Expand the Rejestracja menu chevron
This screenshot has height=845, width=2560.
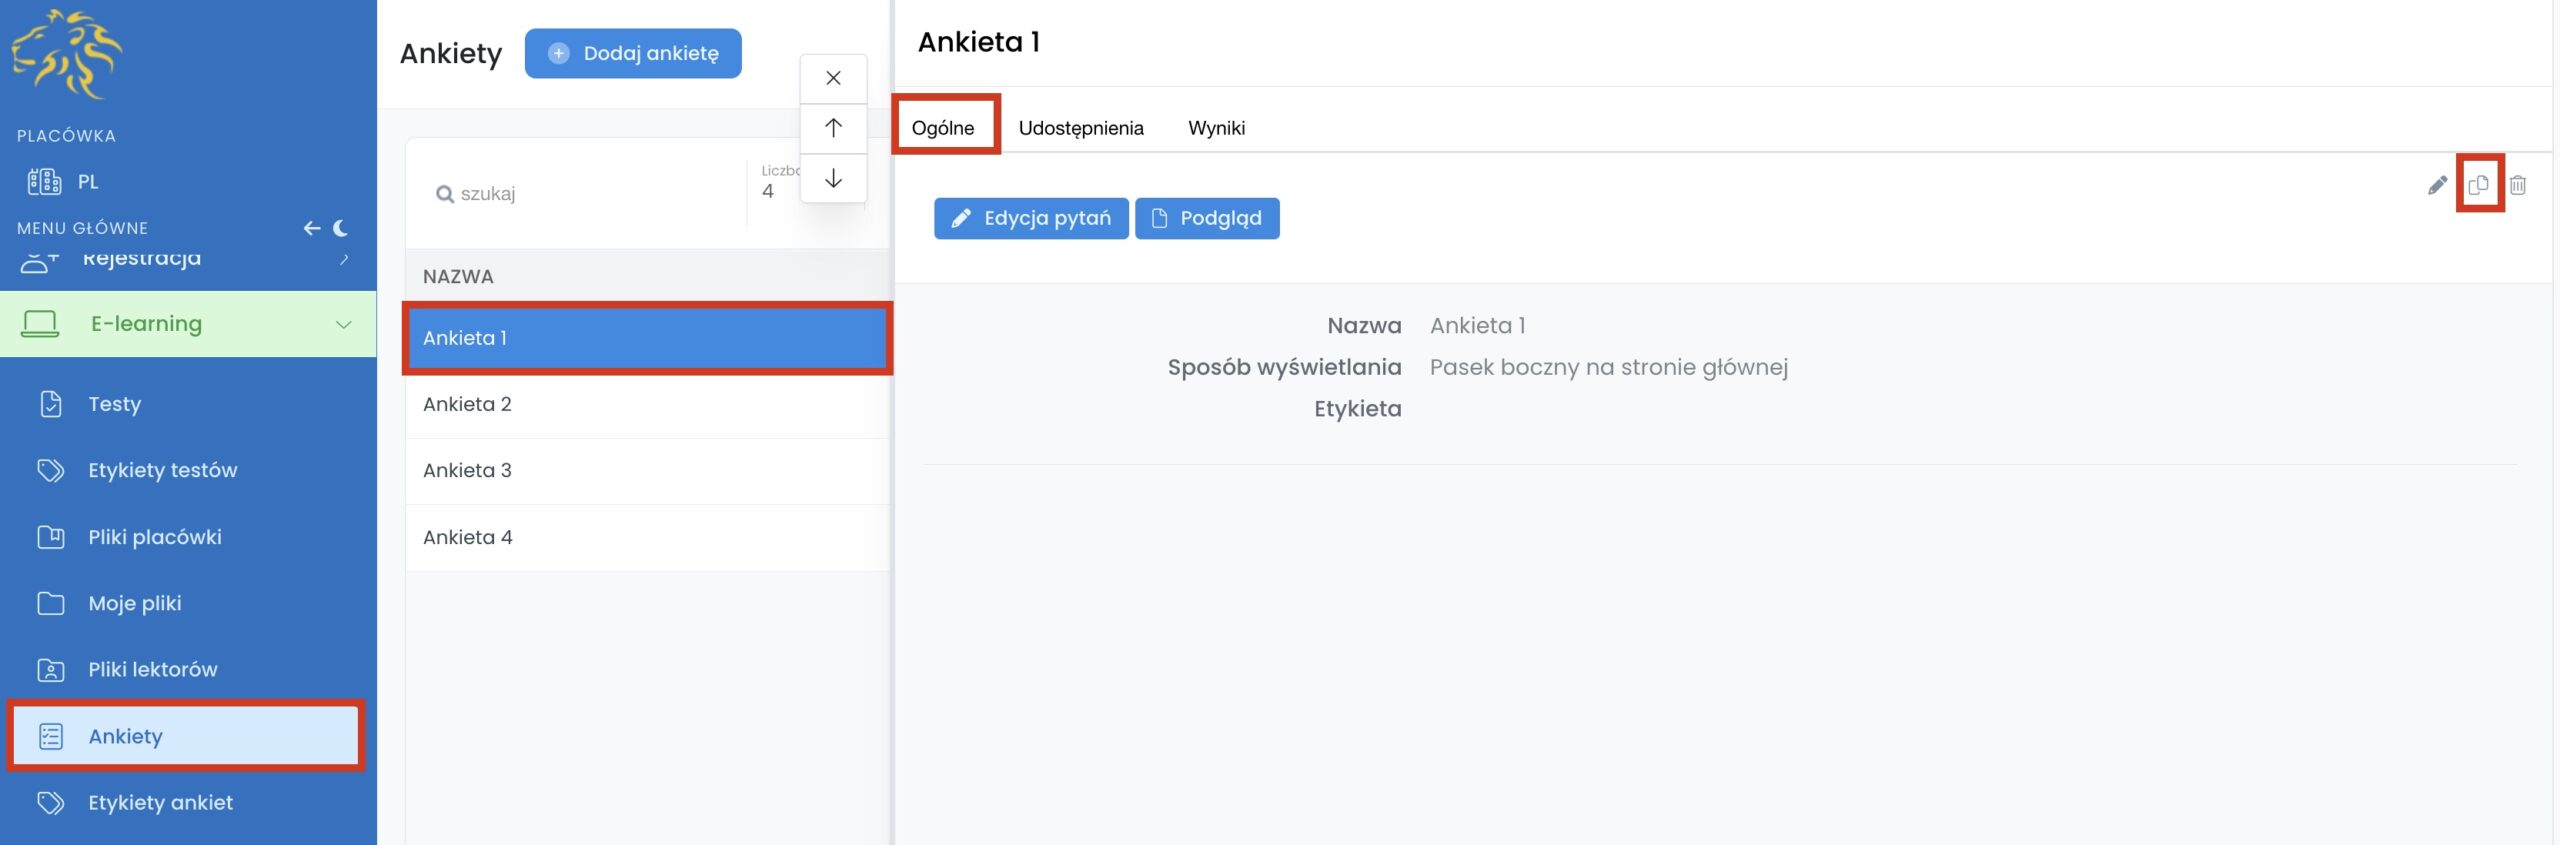(344, 260)
